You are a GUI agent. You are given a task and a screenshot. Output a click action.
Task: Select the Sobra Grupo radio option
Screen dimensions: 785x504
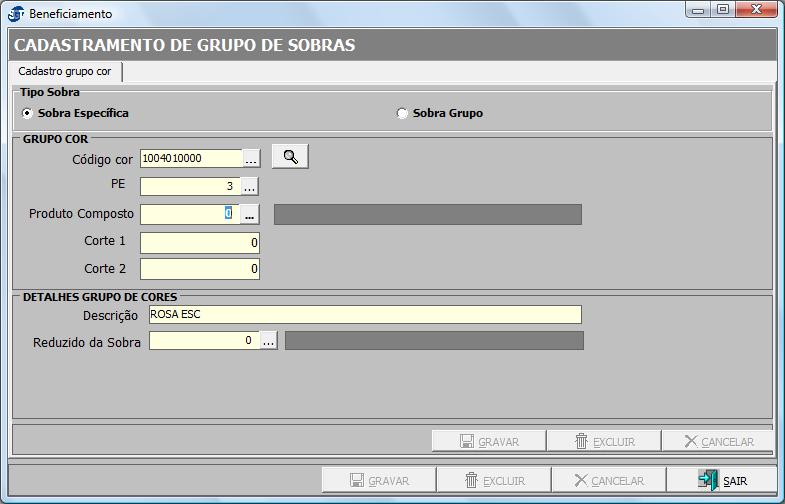click(x=402, y=113)
